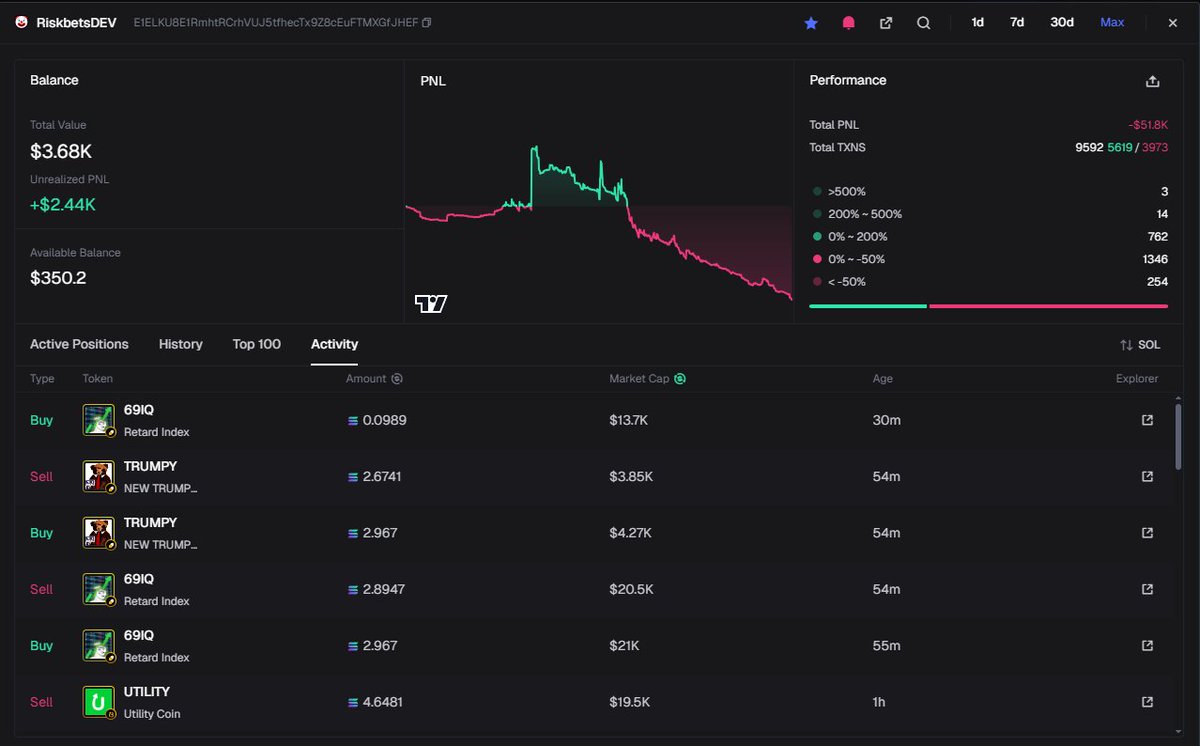Click the Token column header
This screenshot has height=746, width=1200.
(x=98, y=379)
